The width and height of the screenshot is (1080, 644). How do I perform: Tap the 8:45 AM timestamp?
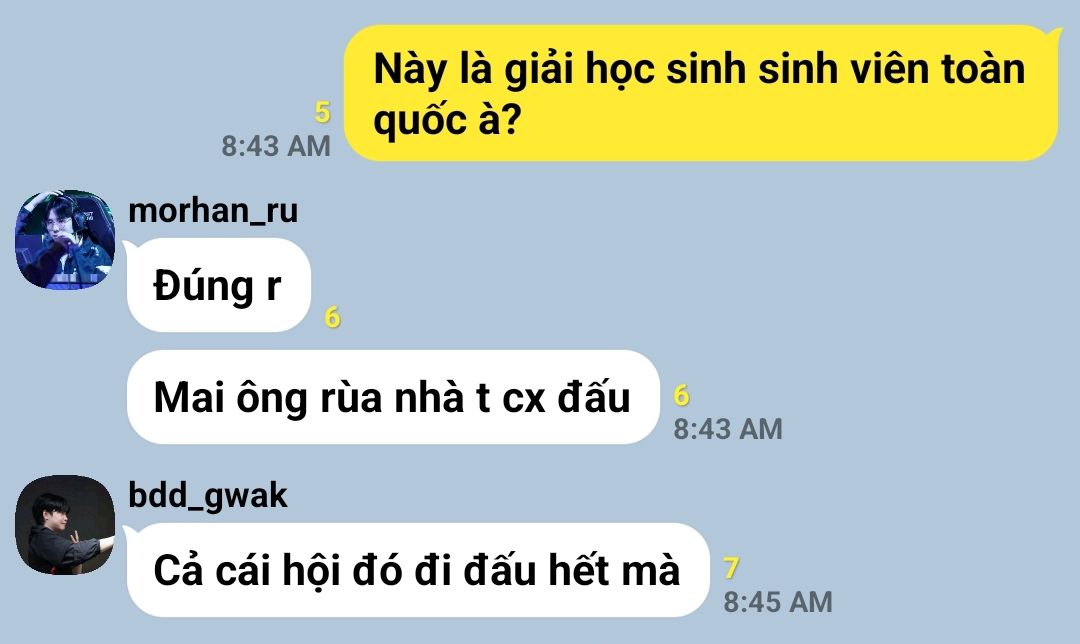point(778,602)
